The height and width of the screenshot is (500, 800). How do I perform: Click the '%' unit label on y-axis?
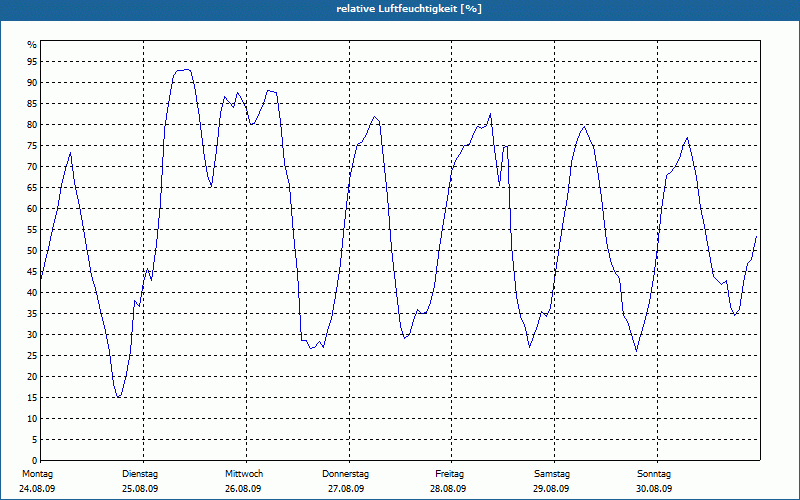pyautogui.click(x=32, y=45)
